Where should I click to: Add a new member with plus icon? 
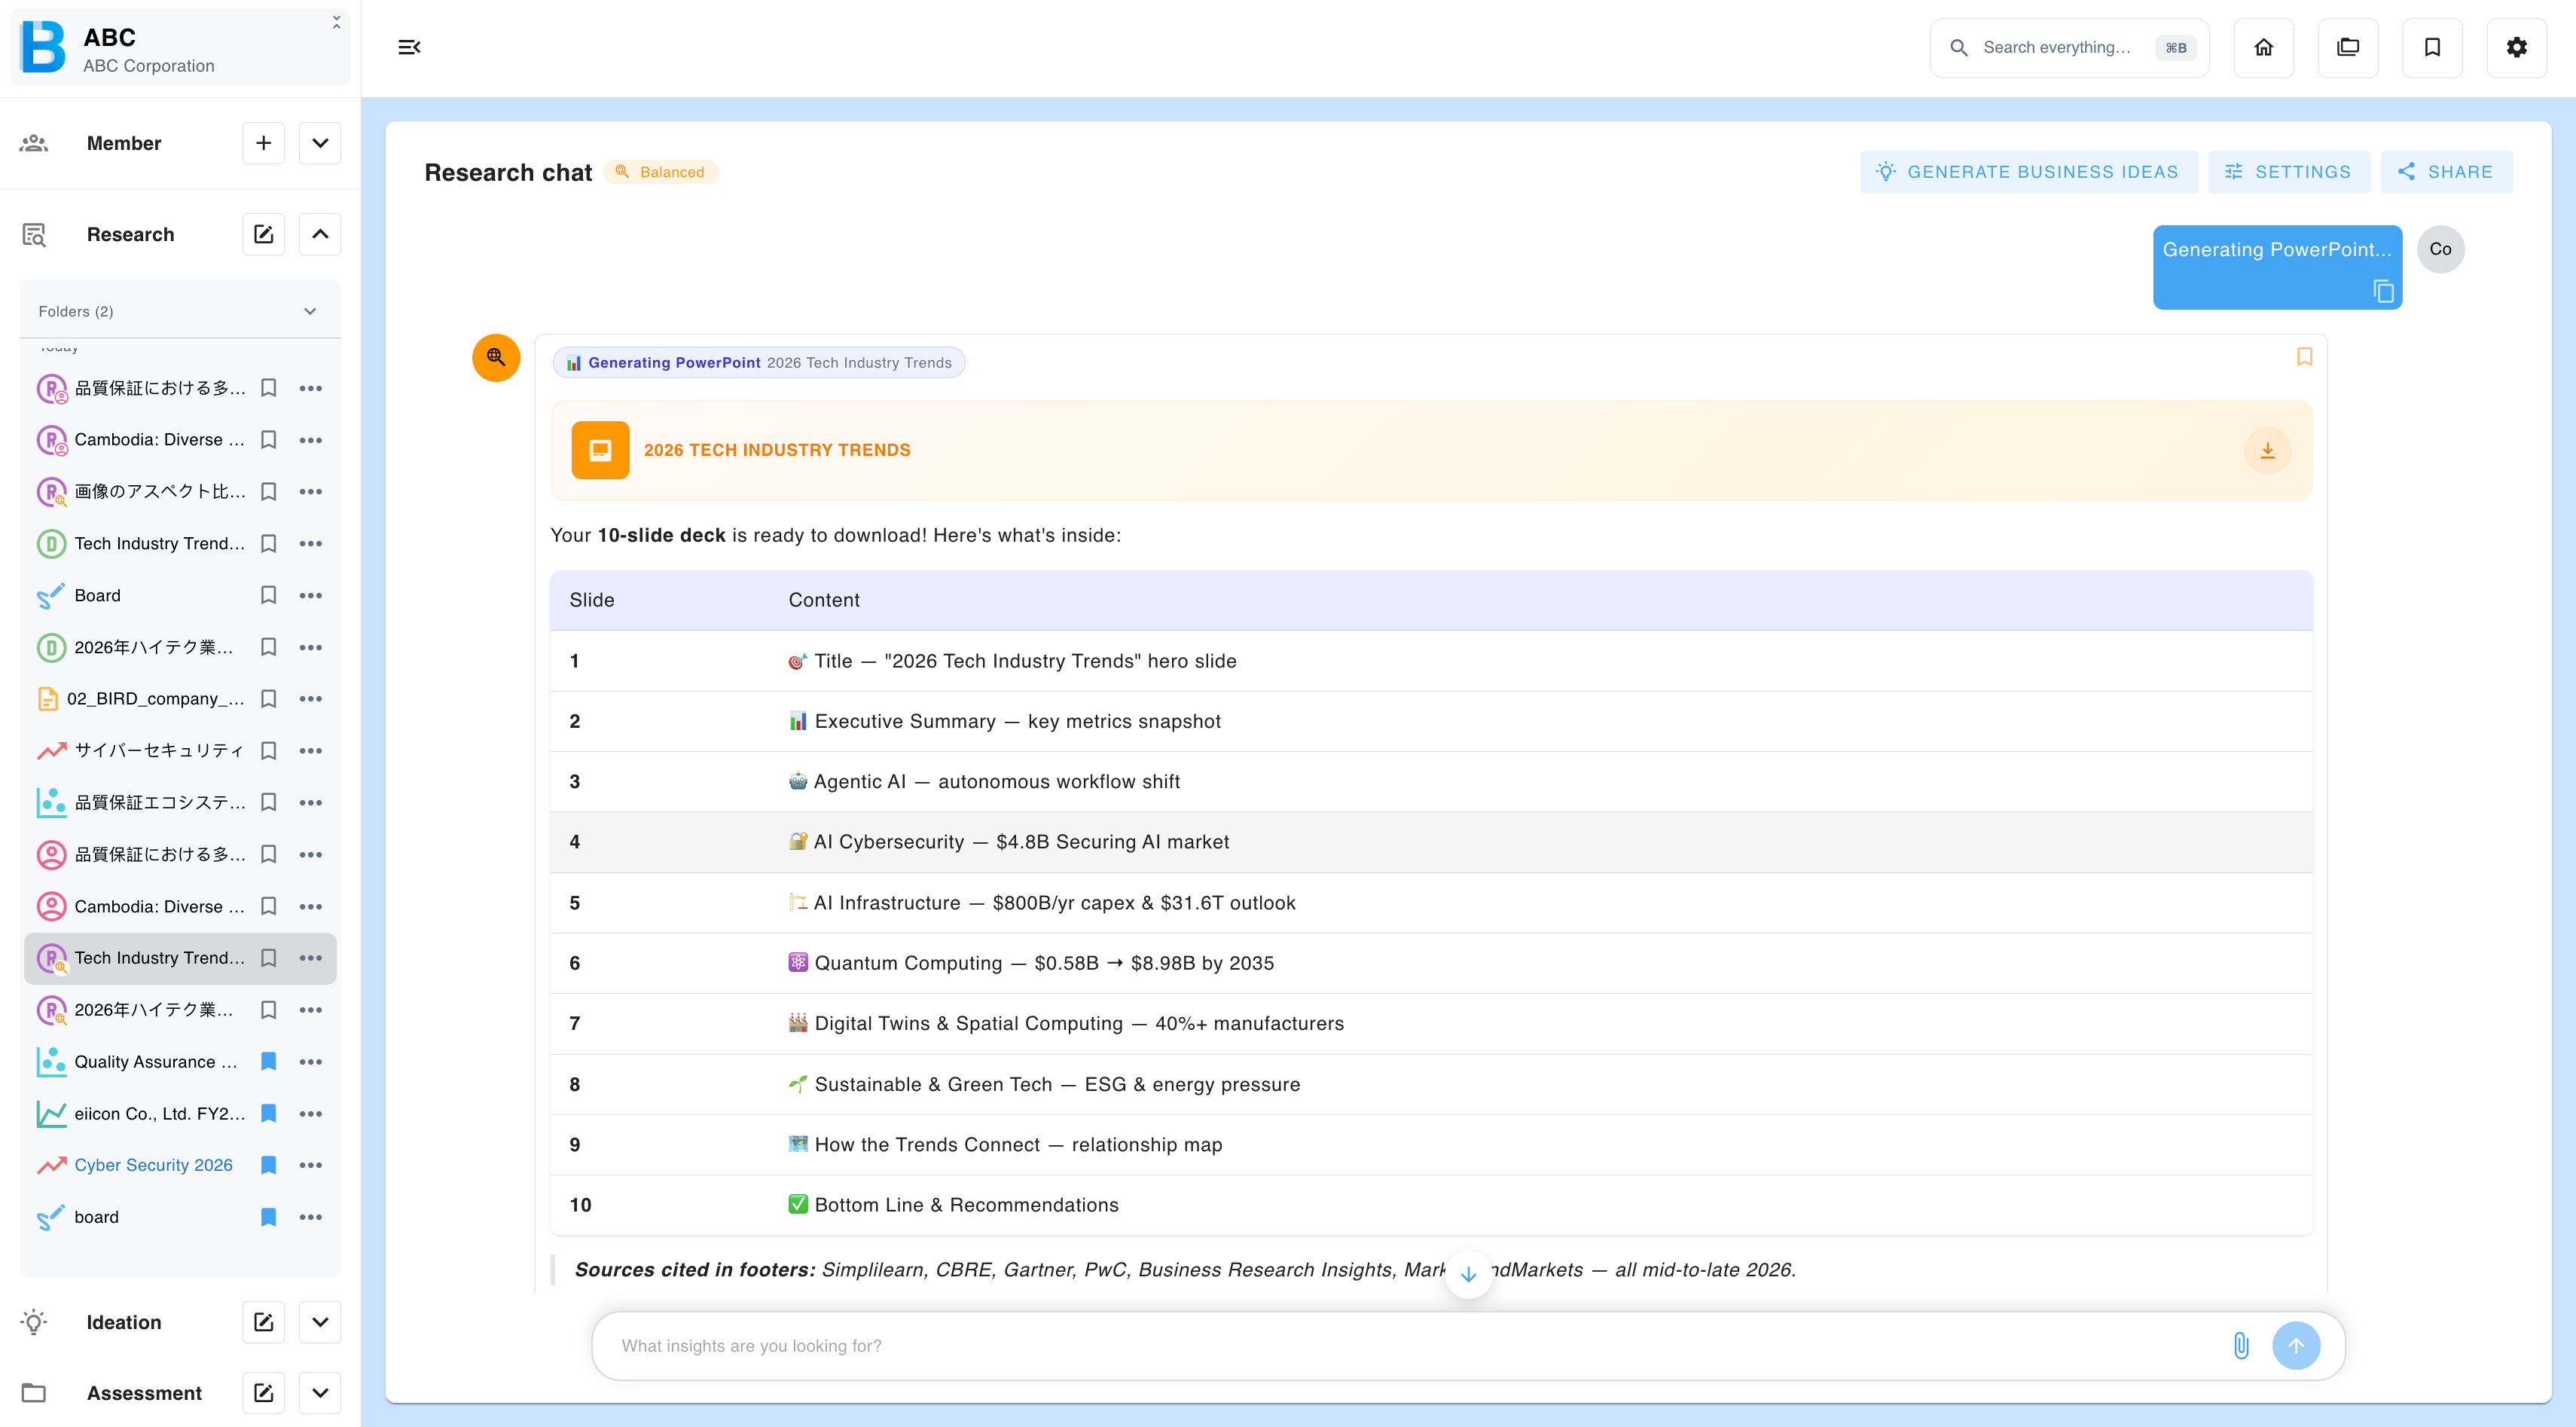click(264, 143)
